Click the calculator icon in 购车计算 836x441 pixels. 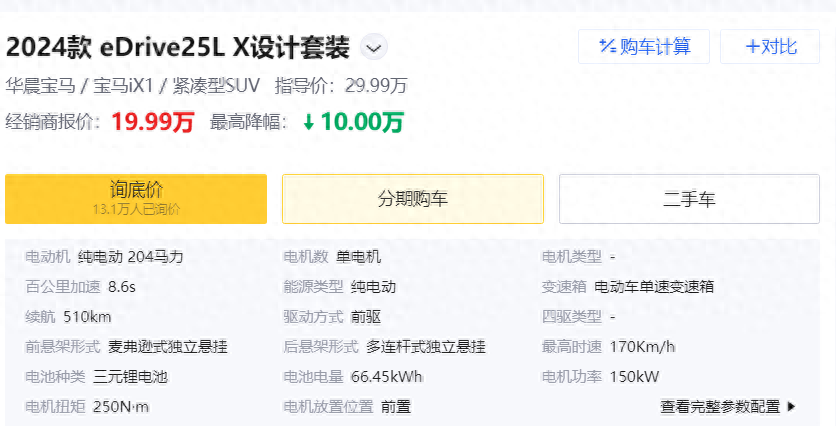(606, 46)
